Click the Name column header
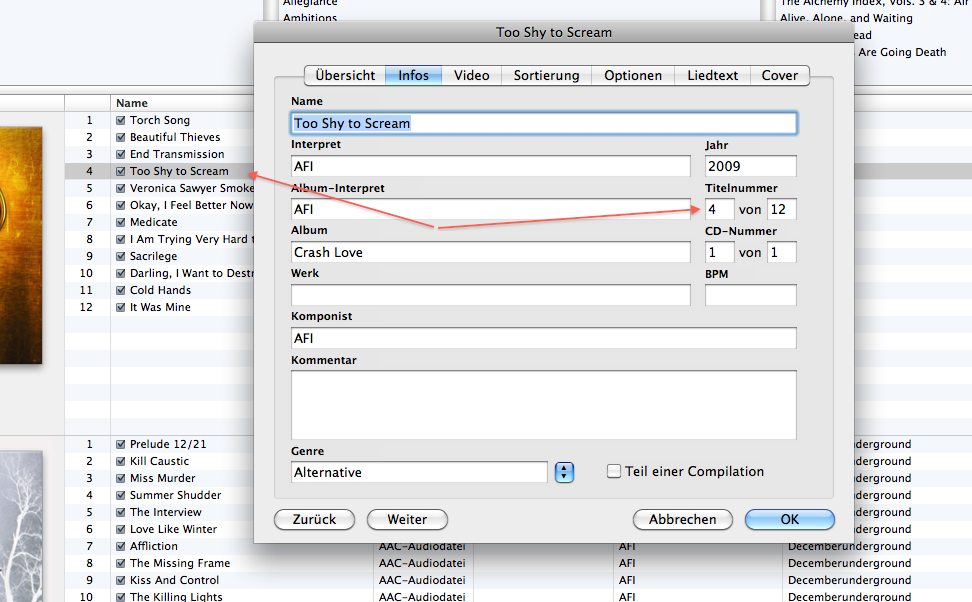This screenshot has height=602, width=972. point(182,103)
